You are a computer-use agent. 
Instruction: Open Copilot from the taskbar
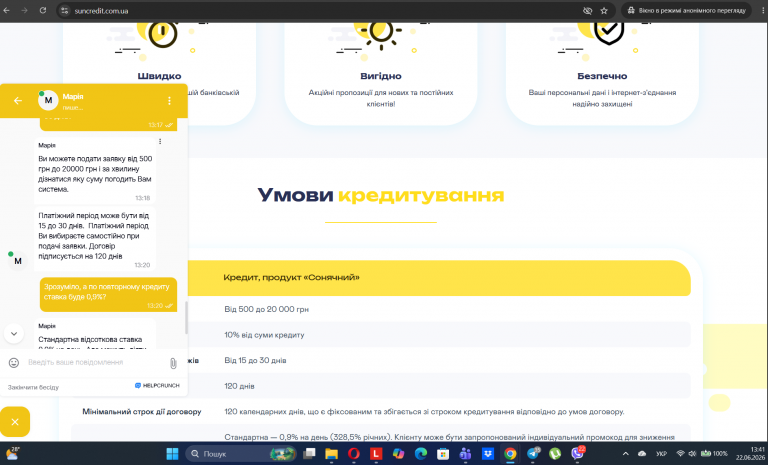(398, 454)
